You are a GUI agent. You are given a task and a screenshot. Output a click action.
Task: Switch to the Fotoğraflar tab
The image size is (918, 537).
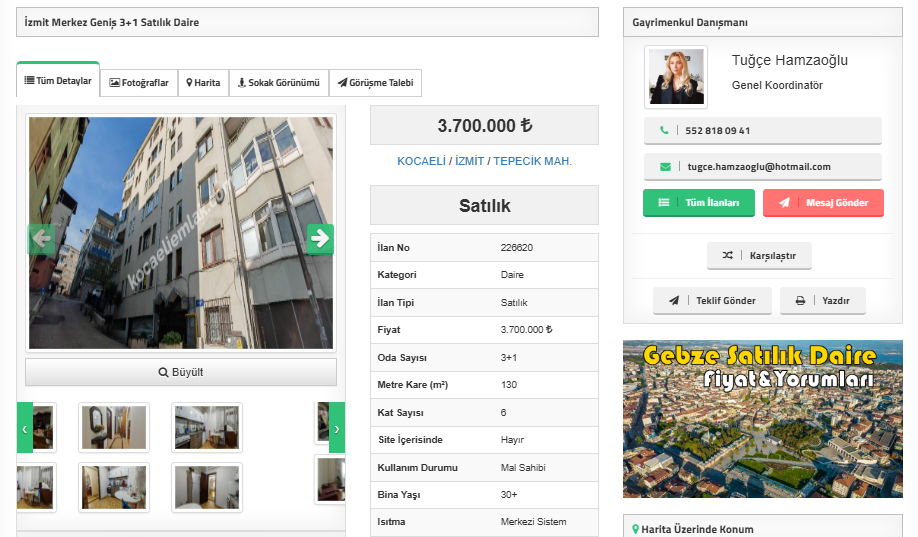click(139, 83)
